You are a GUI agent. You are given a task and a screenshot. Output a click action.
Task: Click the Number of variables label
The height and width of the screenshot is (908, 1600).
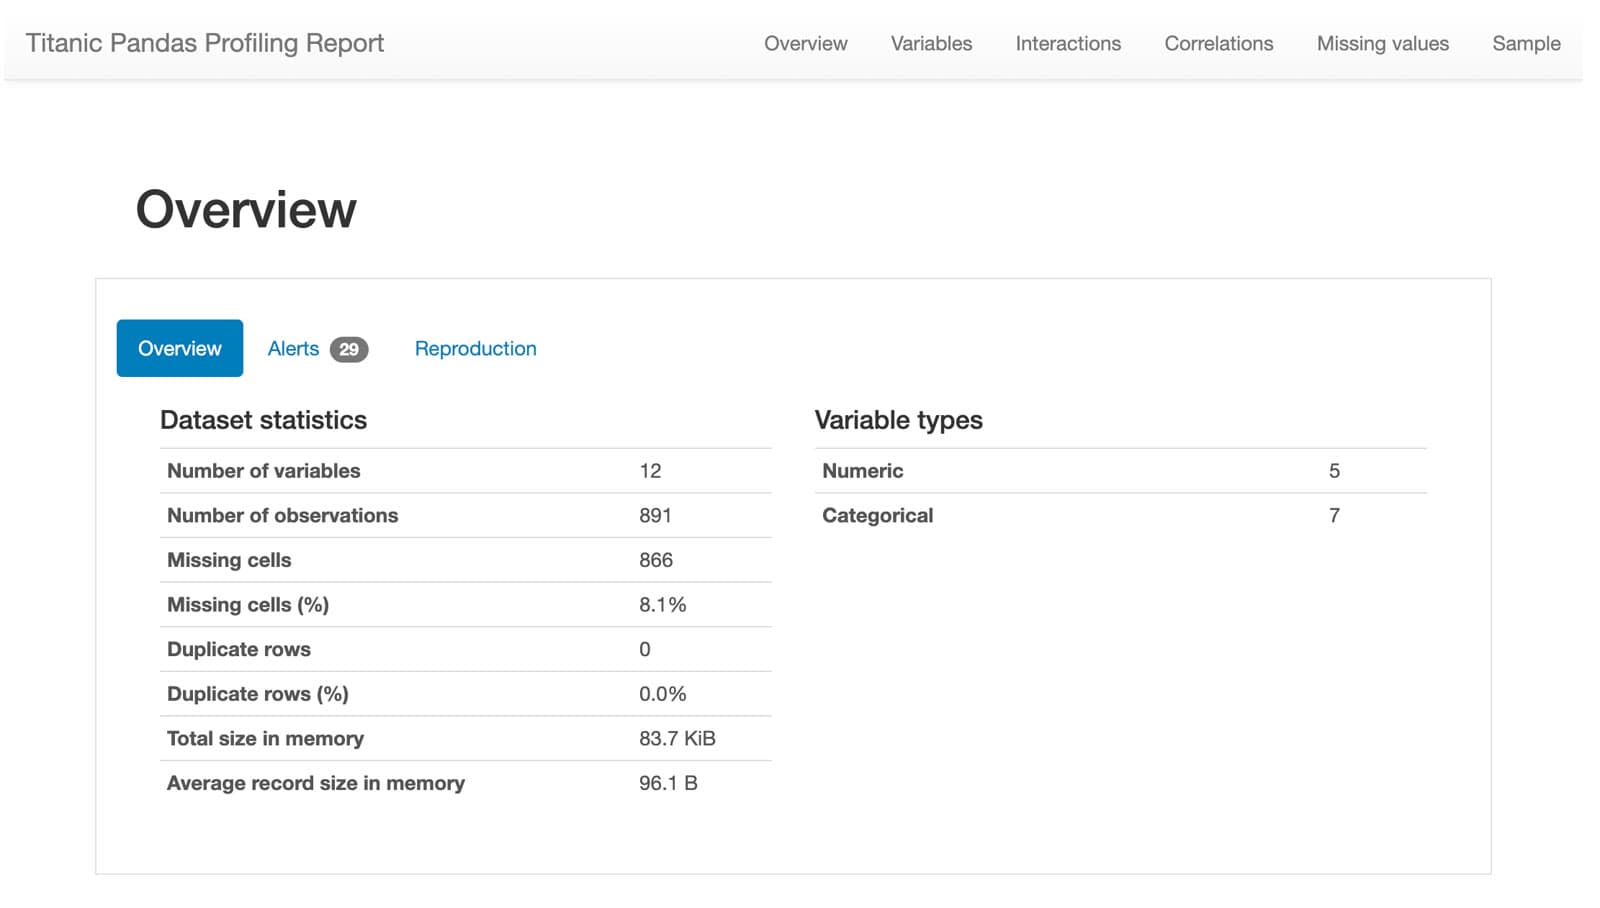pyautogui.click(x=263, y=471)
